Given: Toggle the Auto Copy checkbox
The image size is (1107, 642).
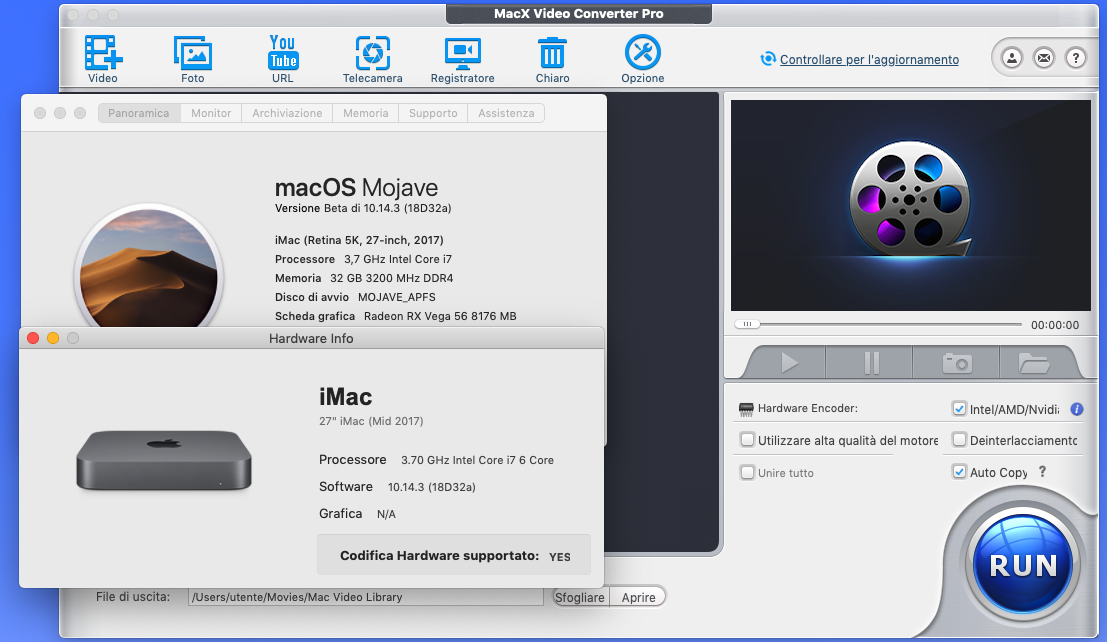Looking at the screenshot, I should point(959,471).
